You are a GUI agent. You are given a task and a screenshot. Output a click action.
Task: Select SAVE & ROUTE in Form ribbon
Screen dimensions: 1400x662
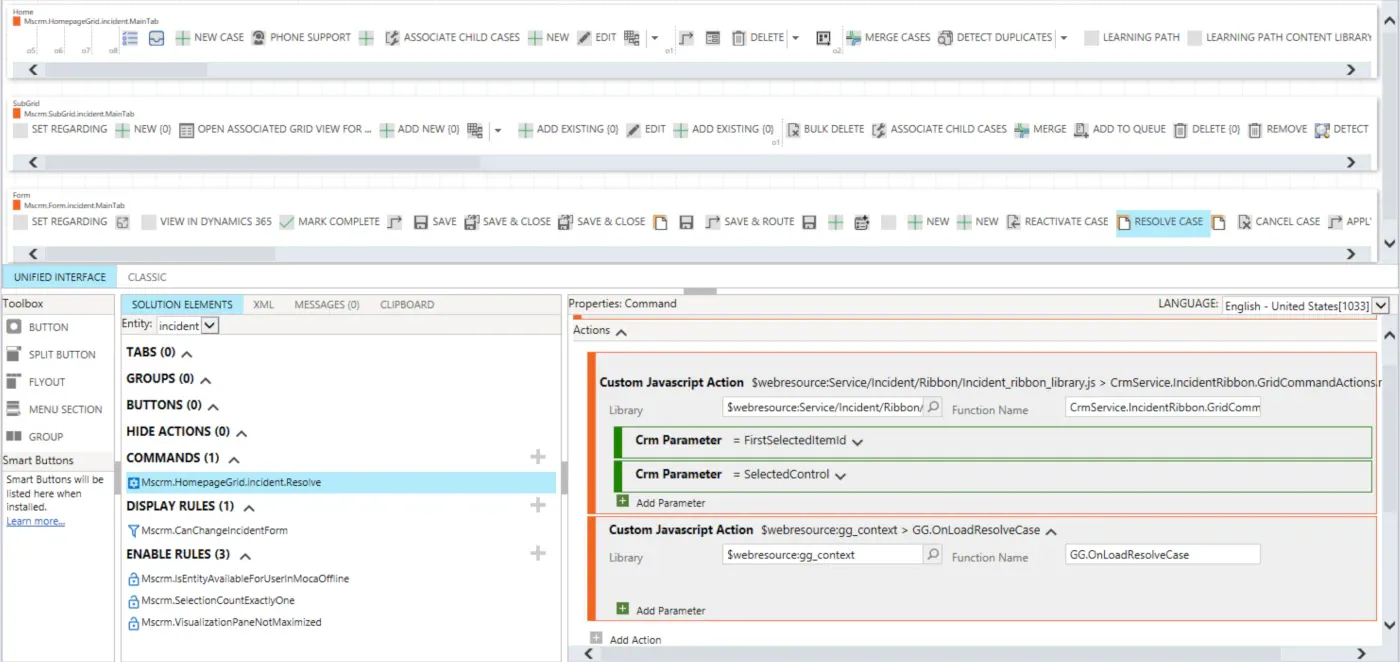749,222
